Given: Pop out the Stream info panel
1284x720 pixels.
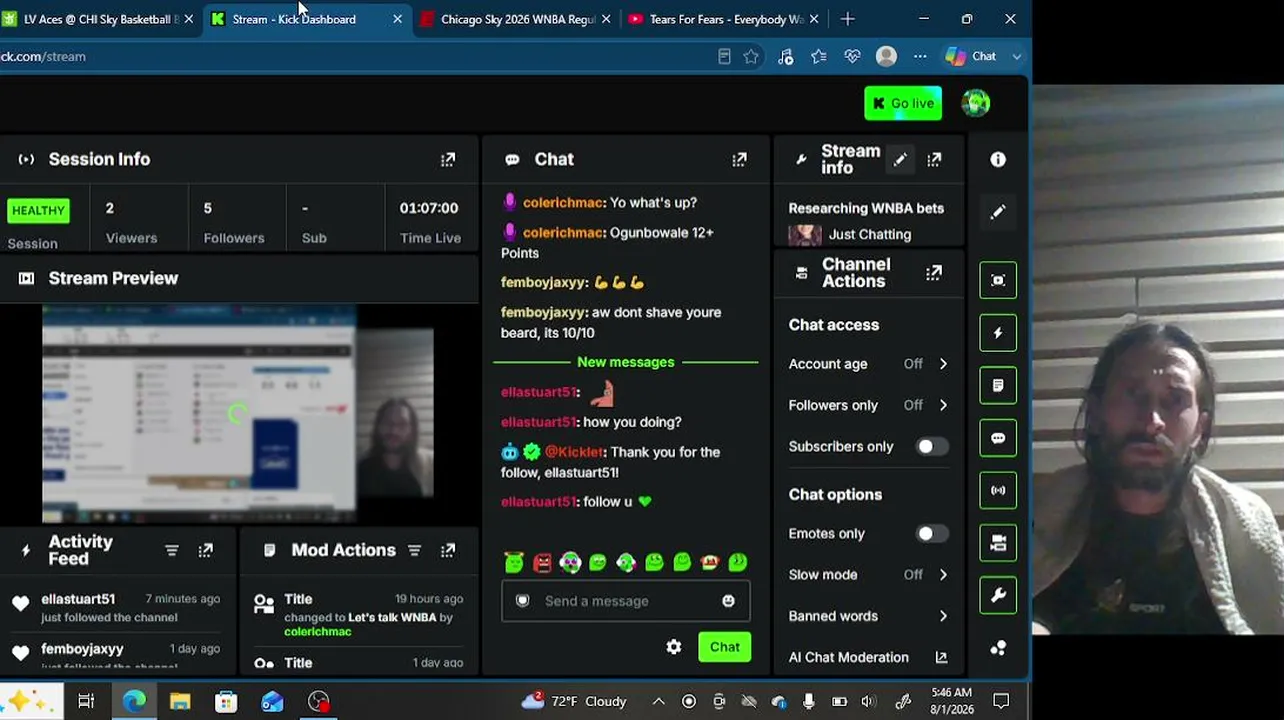Looking at the screenshot, I should (934, 159).
